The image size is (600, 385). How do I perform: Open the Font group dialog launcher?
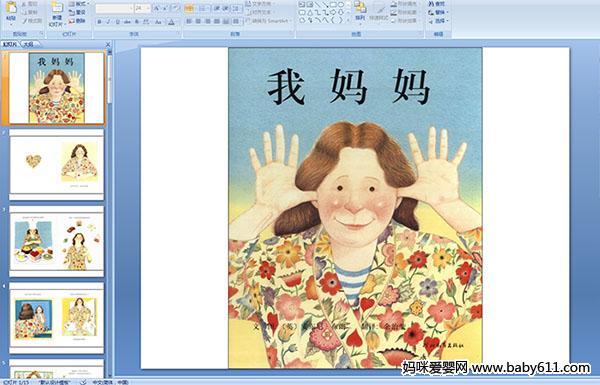(179, 34)
